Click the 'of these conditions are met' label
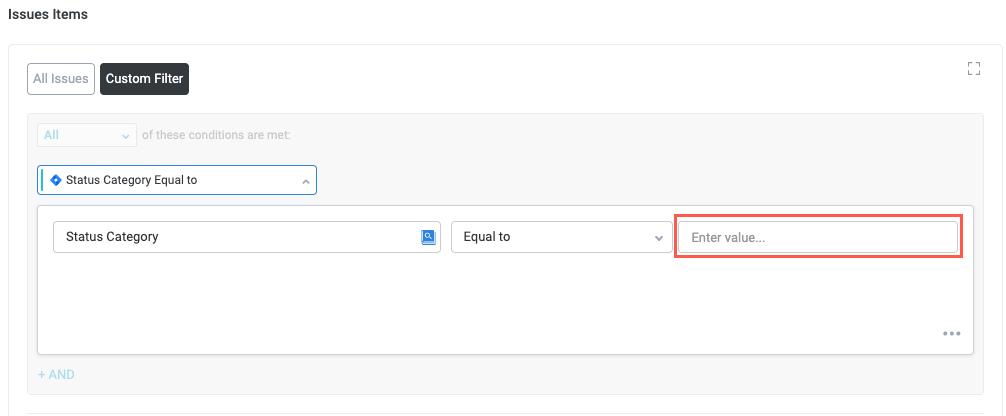Viewport: 1006px width, 416px height. pyautogui.click(x=216, y=135)
